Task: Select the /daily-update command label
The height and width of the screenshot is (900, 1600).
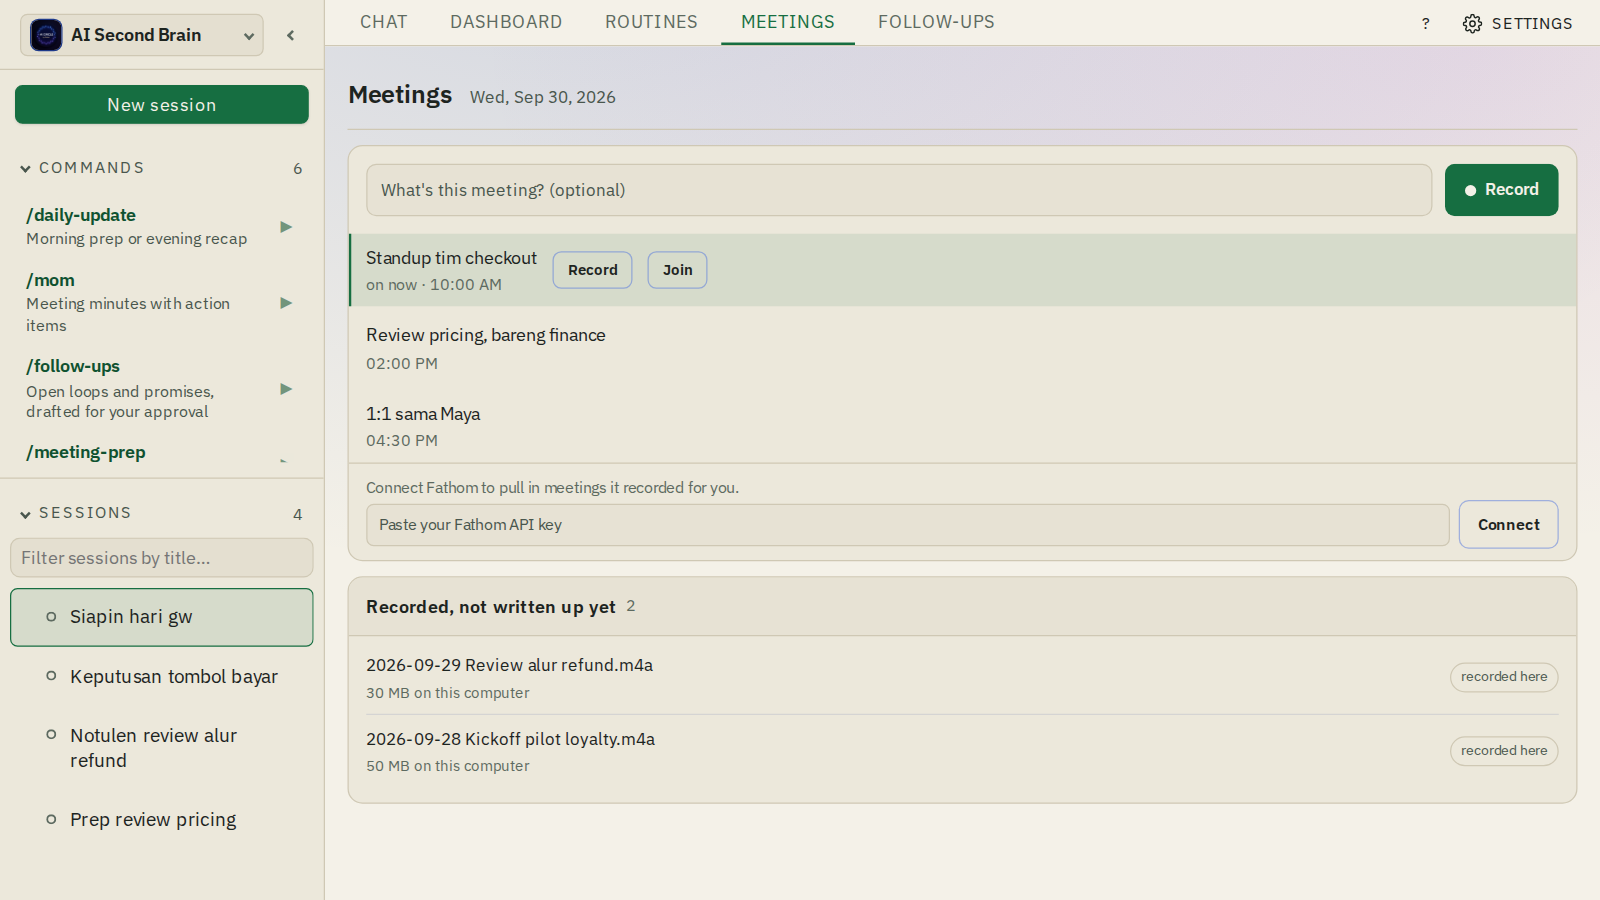Action: (x=81, y=215)
